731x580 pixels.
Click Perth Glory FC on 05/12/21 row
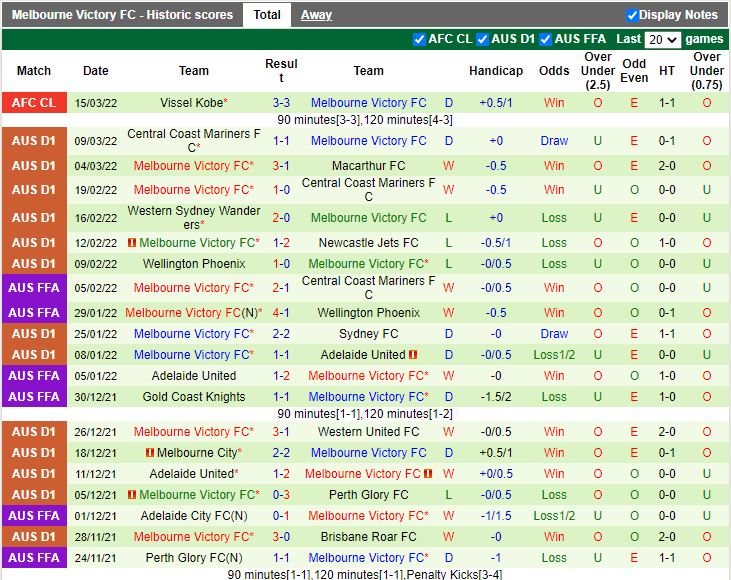click(368, 494)
